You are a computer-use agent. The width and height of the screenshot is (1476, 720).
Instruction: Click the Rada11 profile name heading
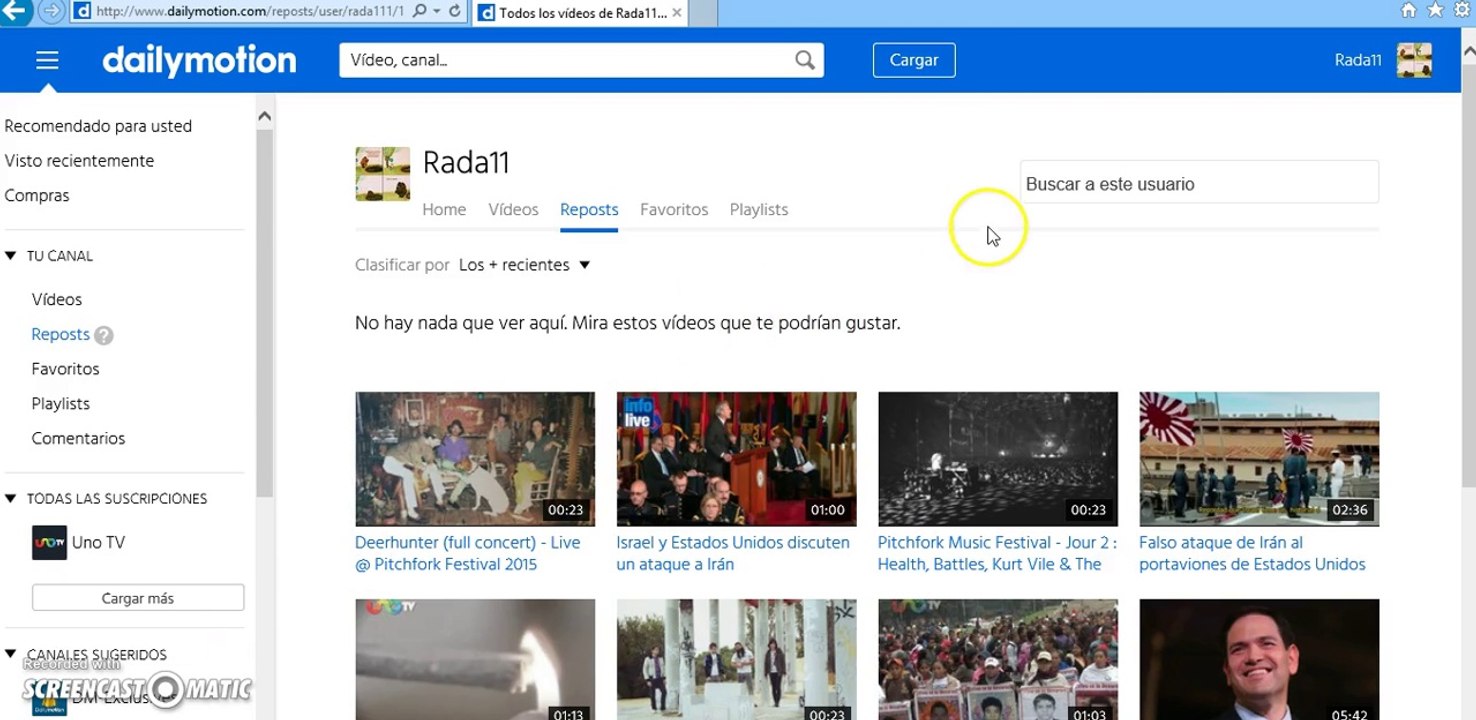coord(466,162)
